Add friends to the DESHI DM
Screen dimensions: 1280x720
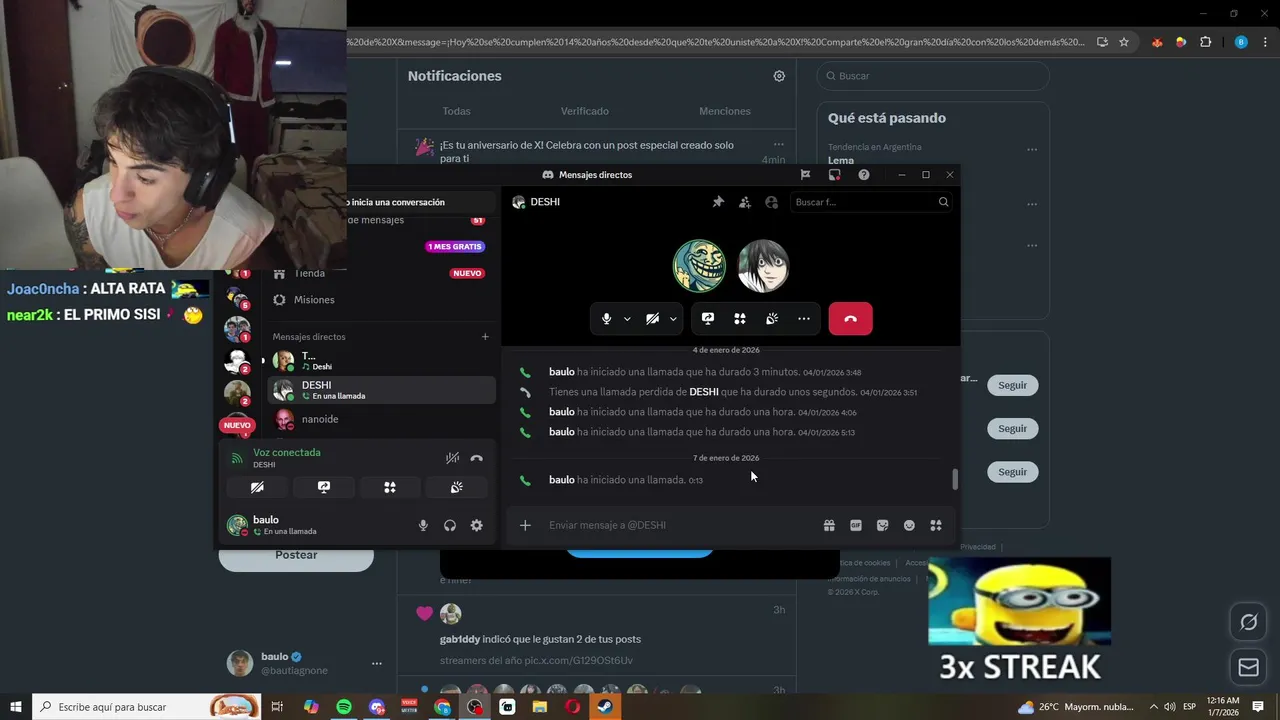[745, 202]
